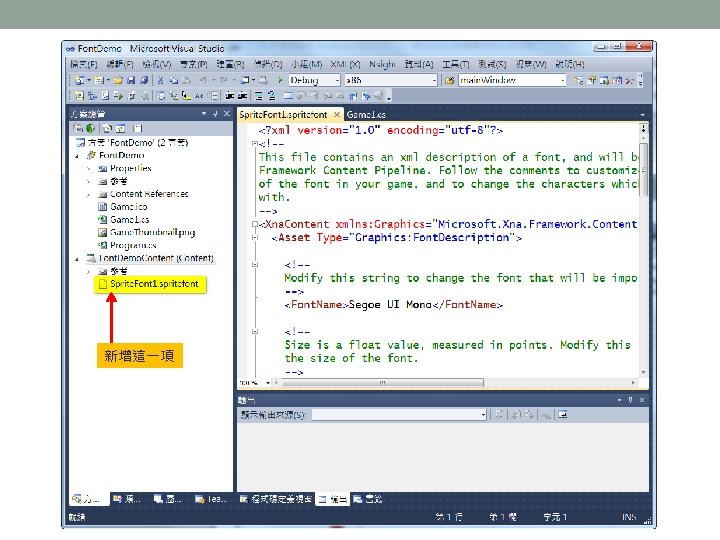Click Find in Files icon beside mainWindow box
720x540 pixels.
pos(450,80)
